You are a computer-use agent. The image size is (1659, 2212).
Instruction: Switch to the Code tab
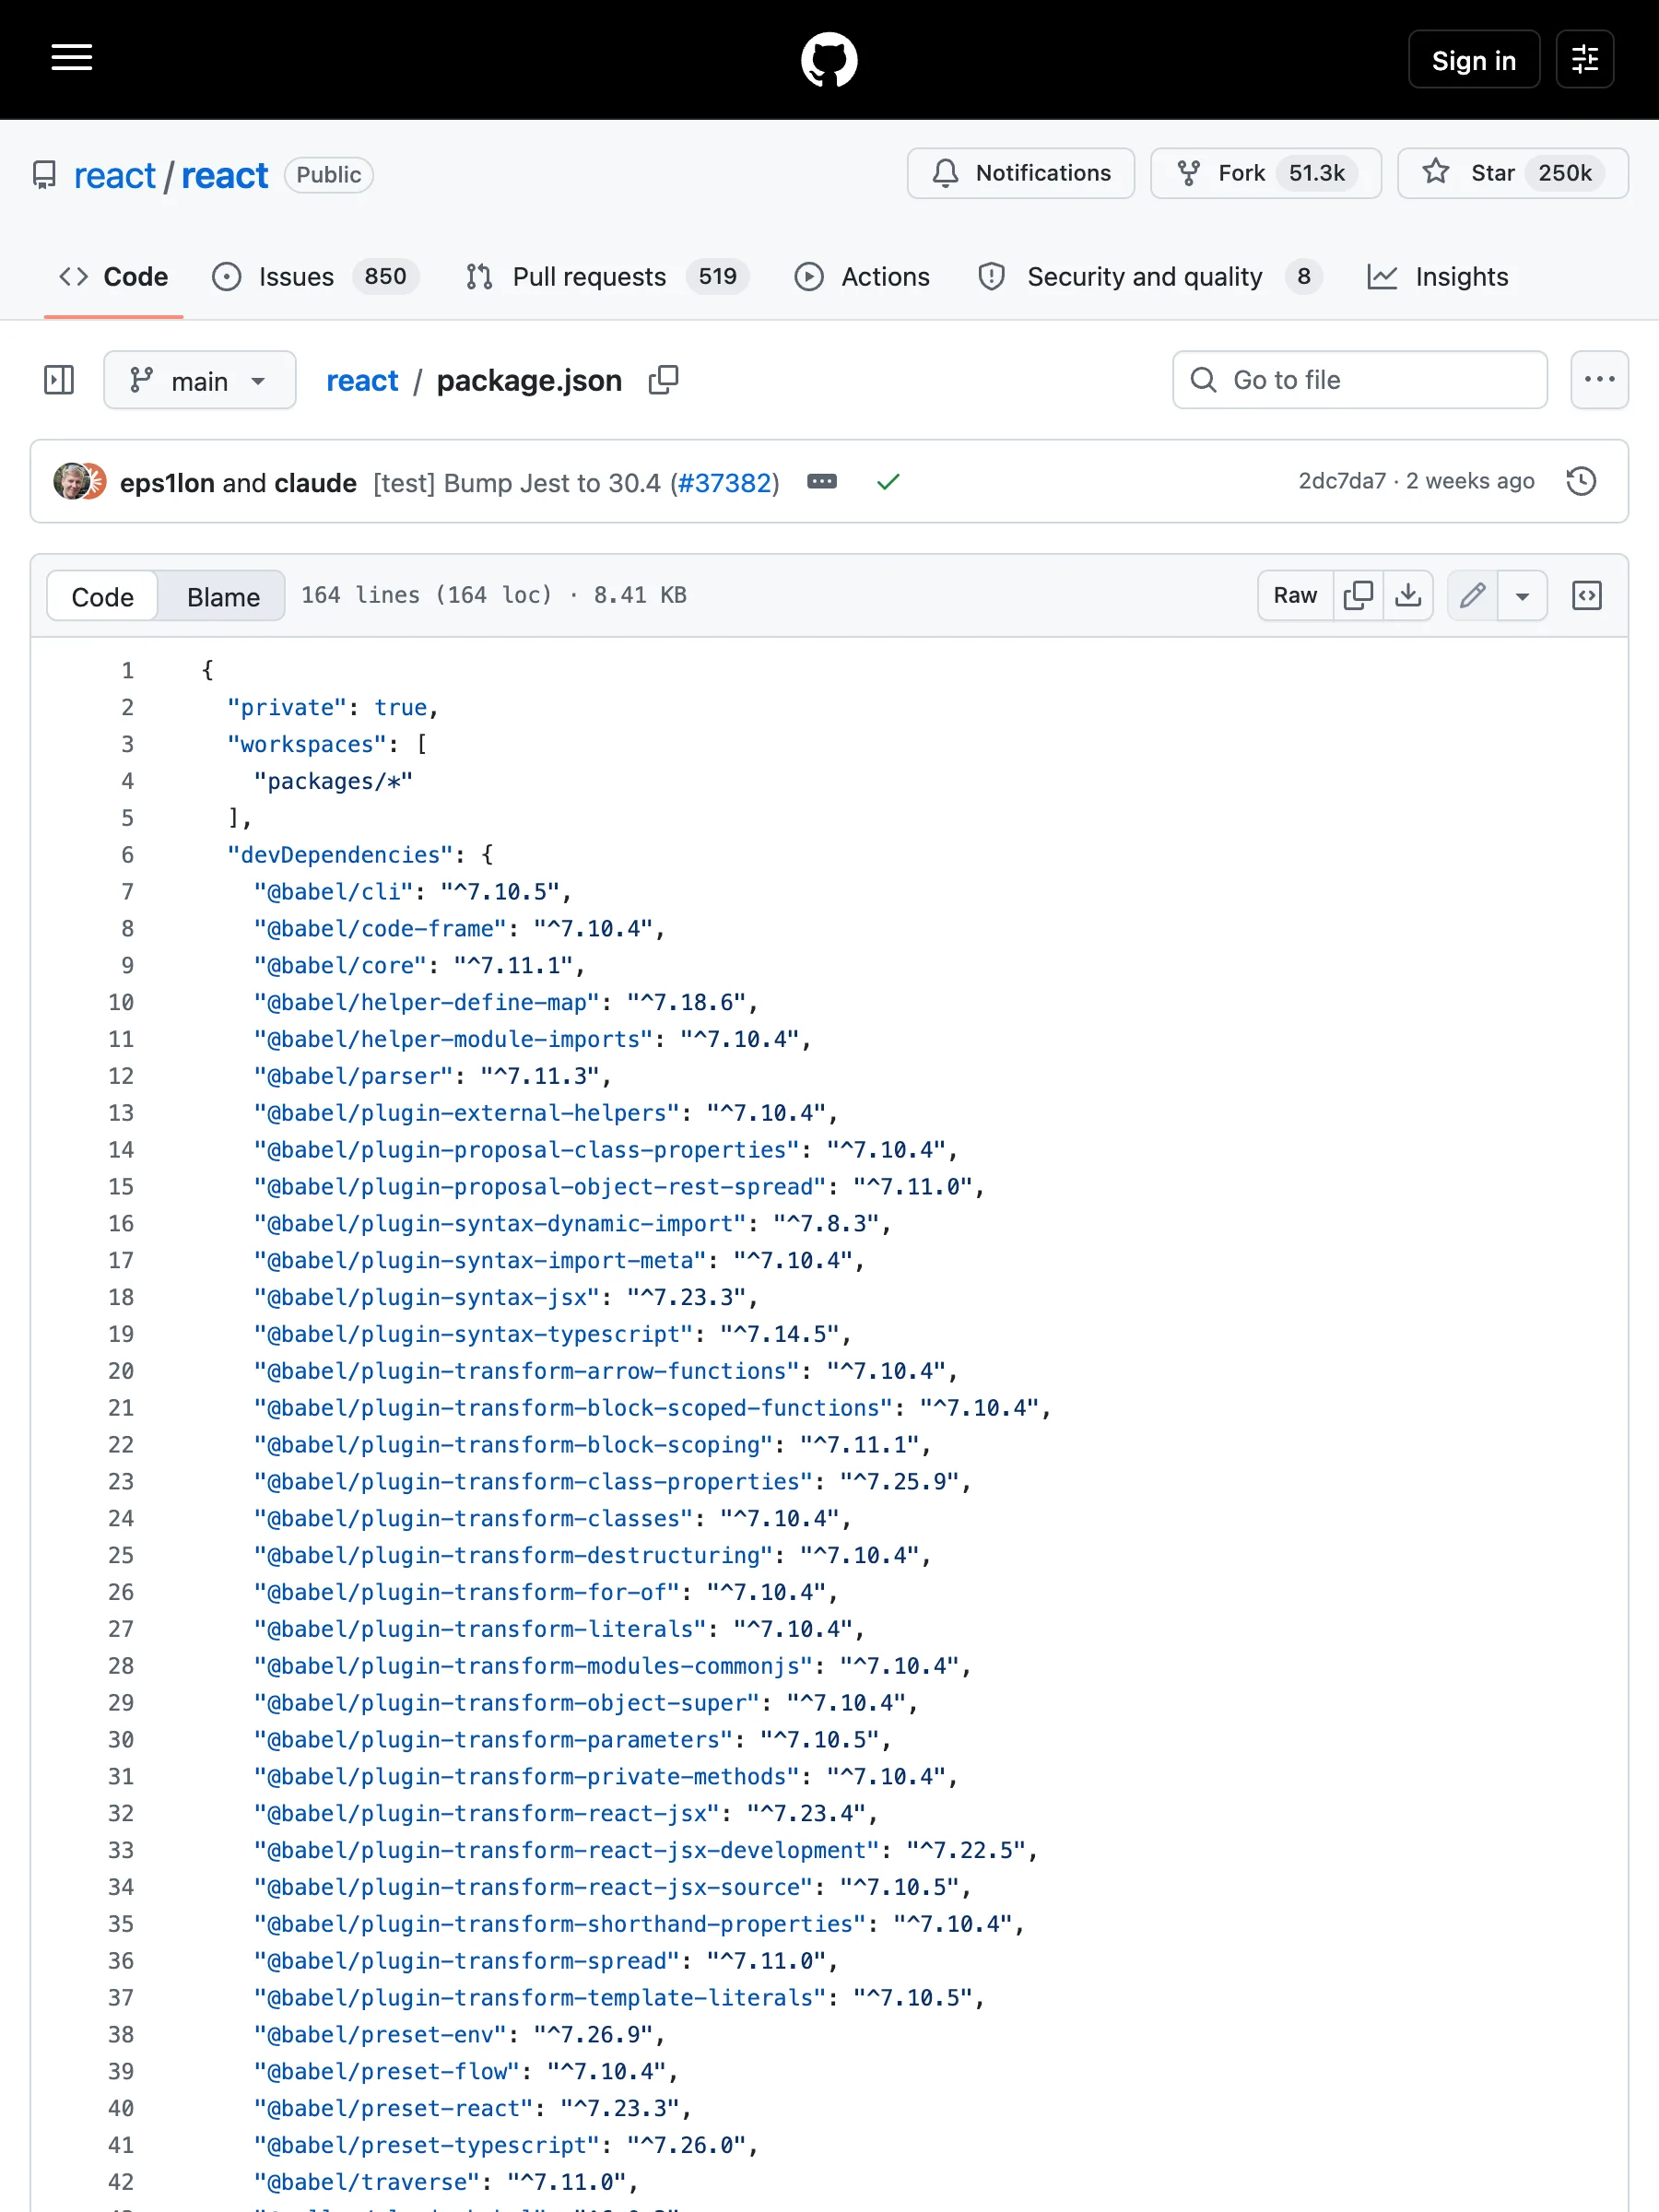tap(113, 277)
